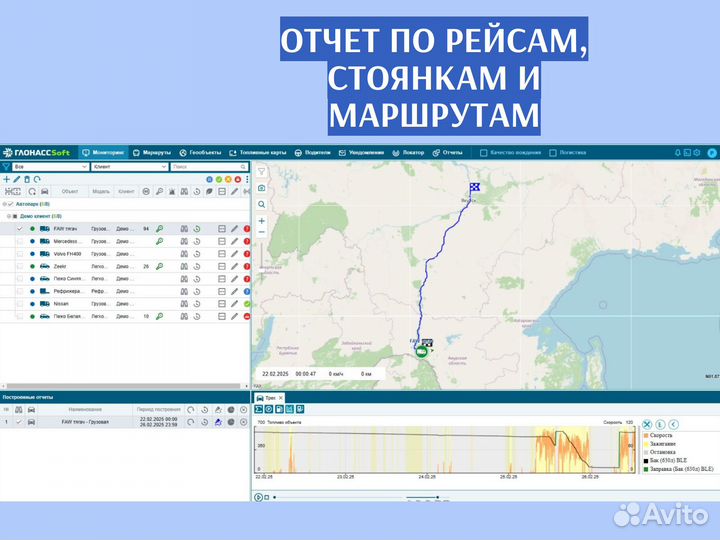The width and height of the screenshot is (720, 540).
Task: Click the sigma summary icon in track toolbar
Action: click(x=259, y=409)
